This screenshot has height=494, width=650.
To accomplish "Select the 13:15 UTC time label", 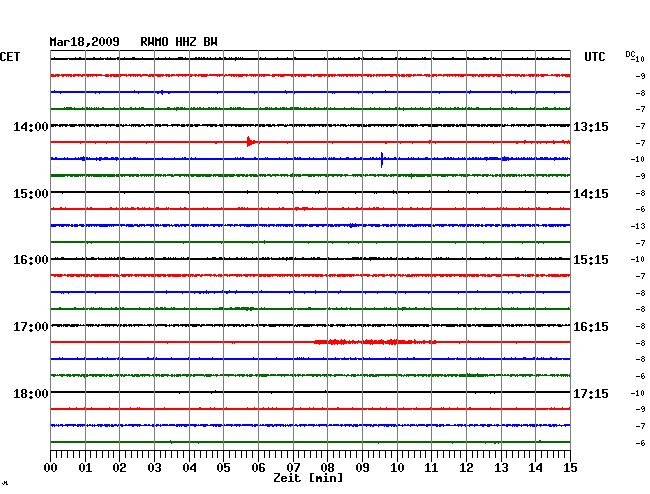I will click(591, 127).
